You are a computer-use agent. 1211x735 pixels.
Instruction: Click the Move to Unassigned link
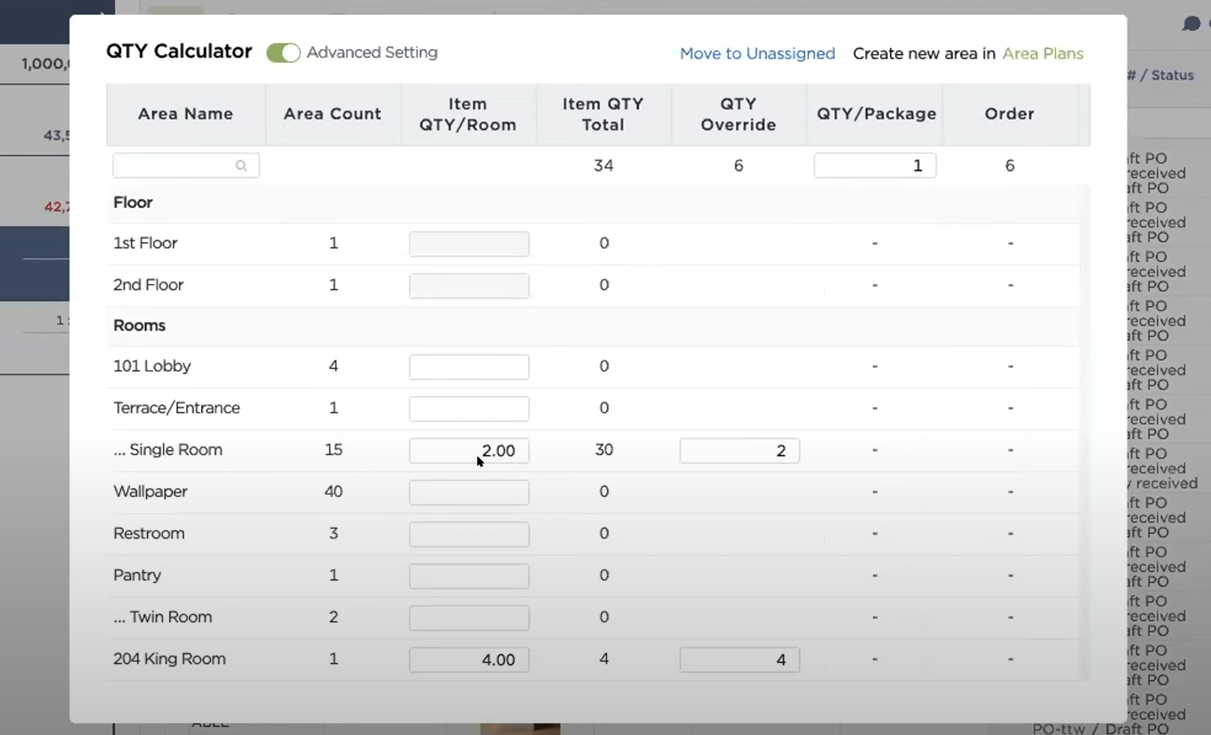[x=757, y=54]
